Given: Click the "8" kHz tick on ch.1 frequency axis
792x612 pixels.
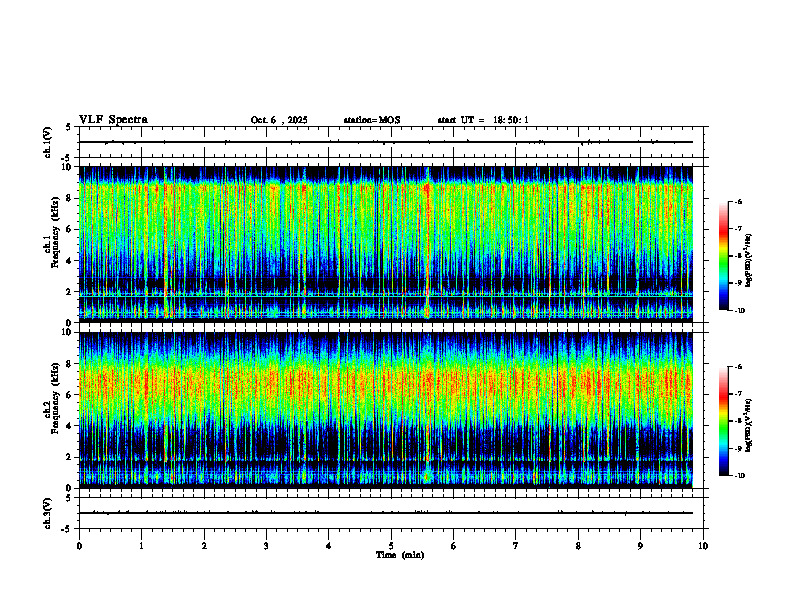Looking at the screenshot, I should pyautogui.click(x=70, y=198).
